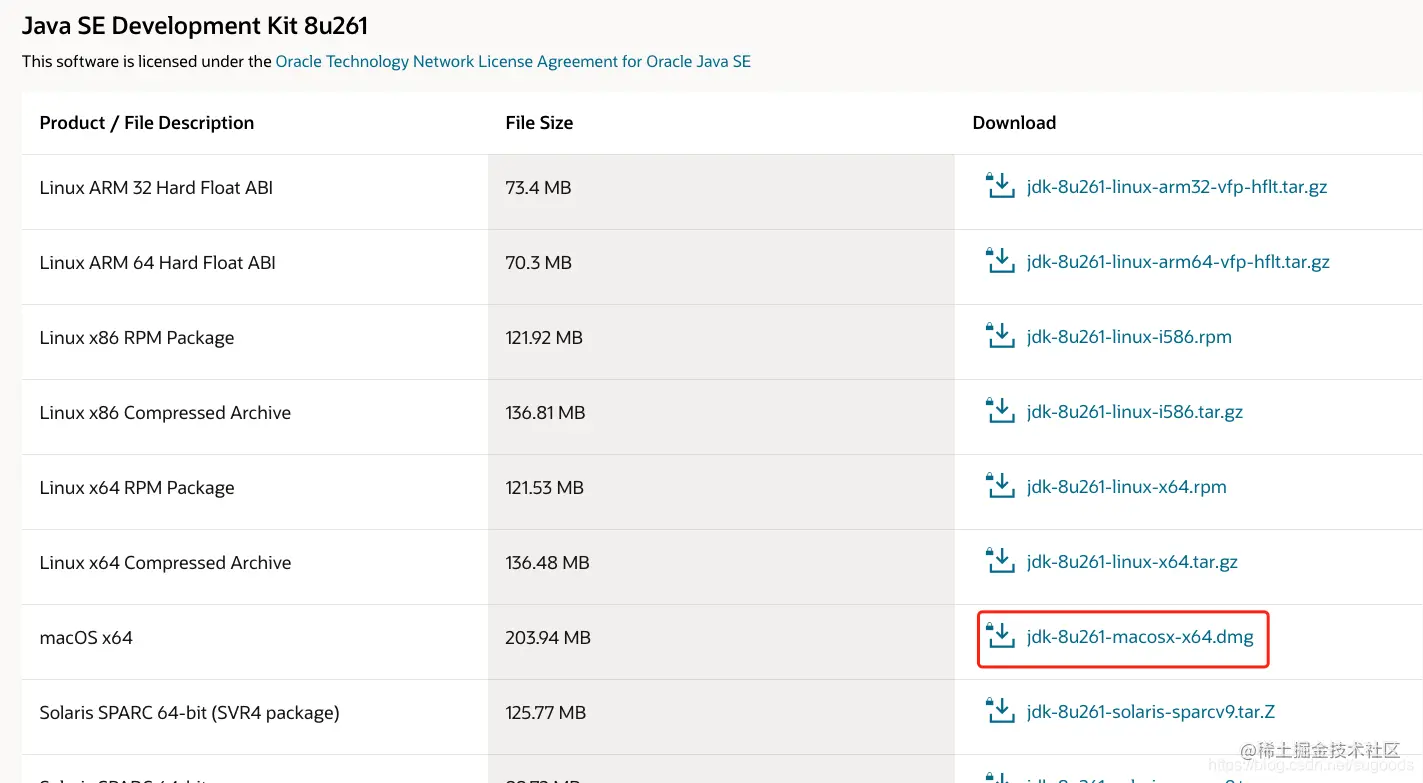
Task: Select the macOS x64 row label
Action: point(86,637)
